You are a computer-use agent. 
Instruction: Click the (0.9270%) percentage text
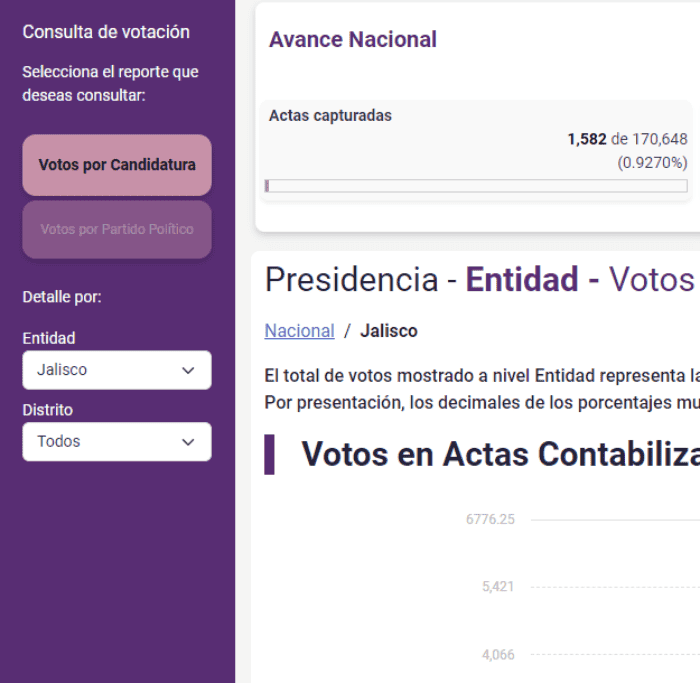tap(652, 162)
